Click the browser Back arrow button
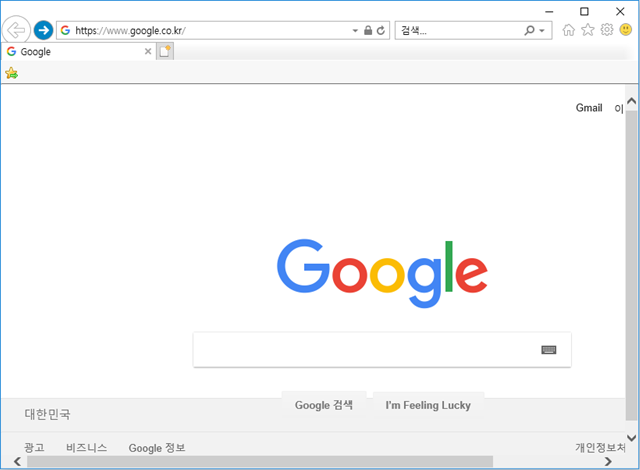 click(x=16, y=30)
